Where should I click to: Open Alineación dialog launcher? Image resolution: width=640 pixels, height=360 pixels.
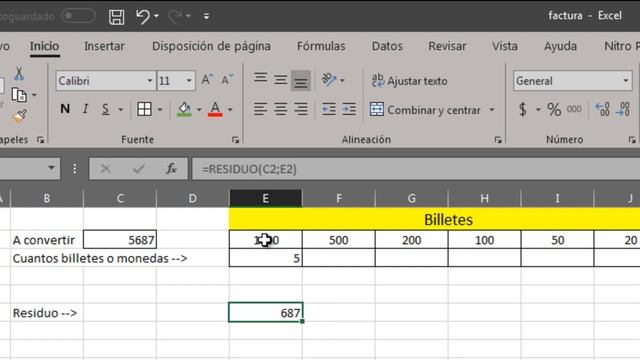coord(498,140)
